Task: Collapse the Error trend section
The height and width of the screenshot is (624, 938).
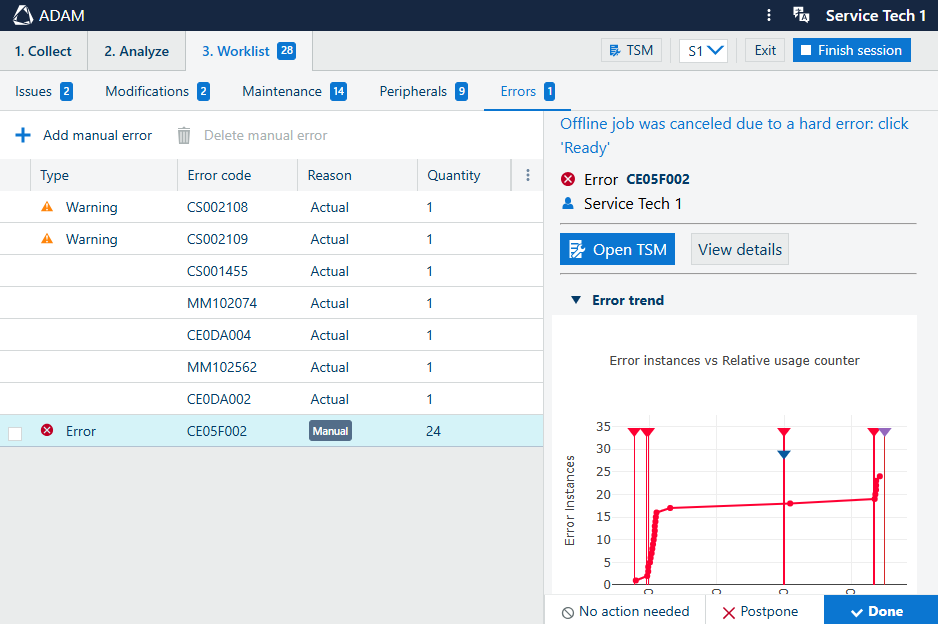Action: pyautogui.click(x=575, y=300)
